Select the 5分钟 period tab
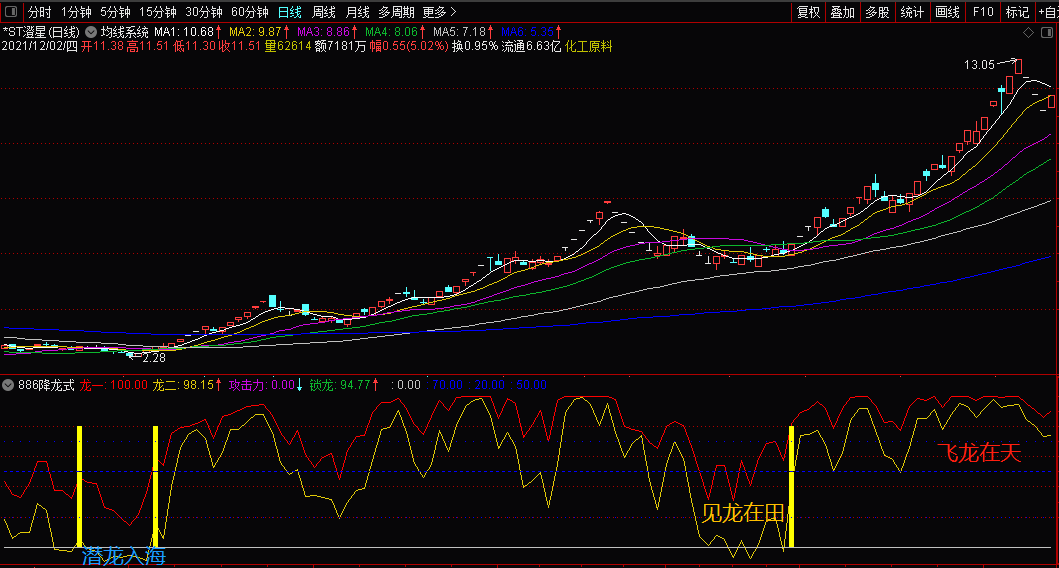 (x=115, y=12)
